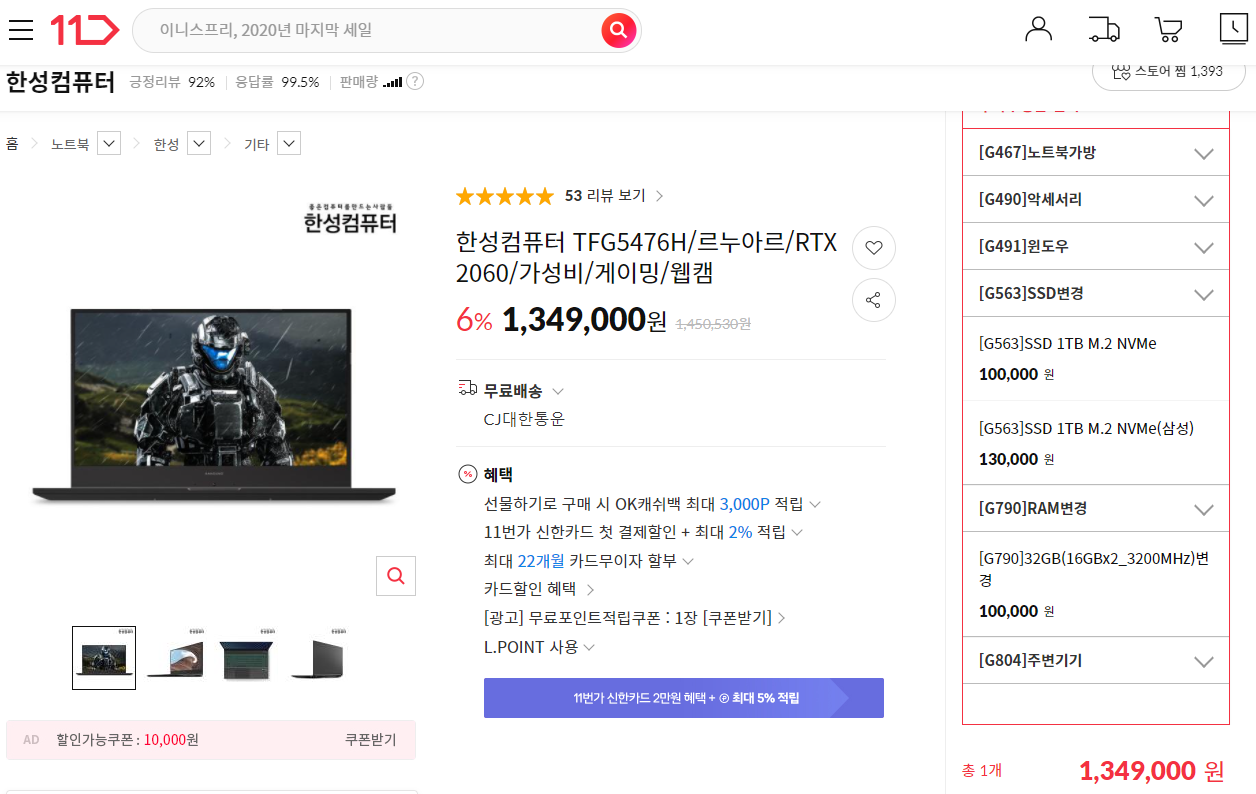Open the 노트북 breadcrumb dropdown
This screenshot has height=794, width=1256.
[x=109, y=144]
